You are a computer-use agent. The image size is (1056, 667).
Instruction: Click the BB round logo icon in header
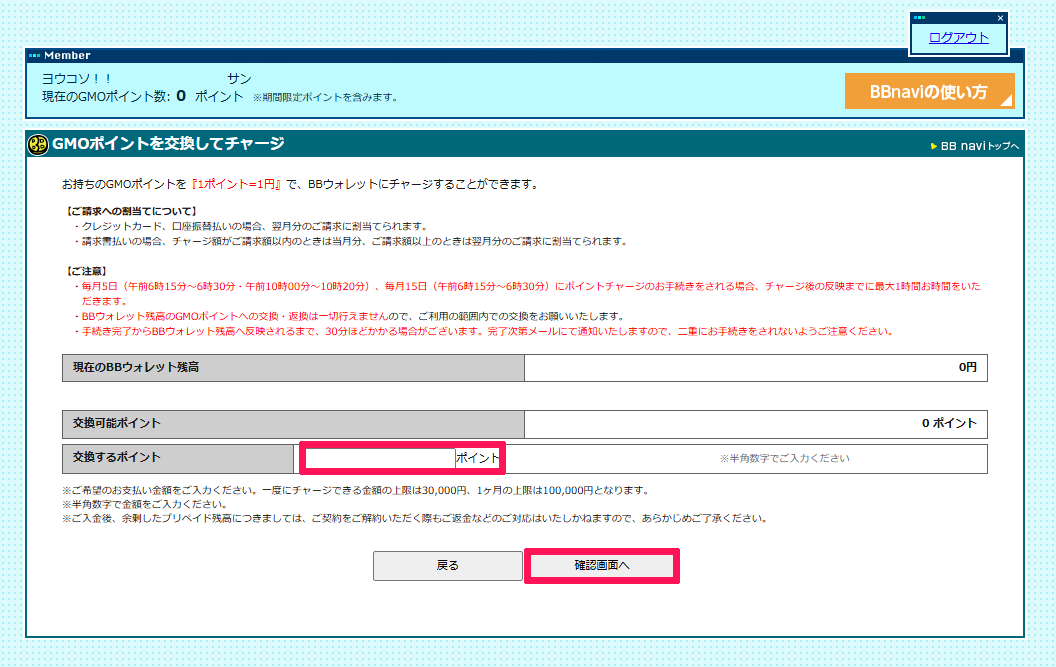coord(38,144)
